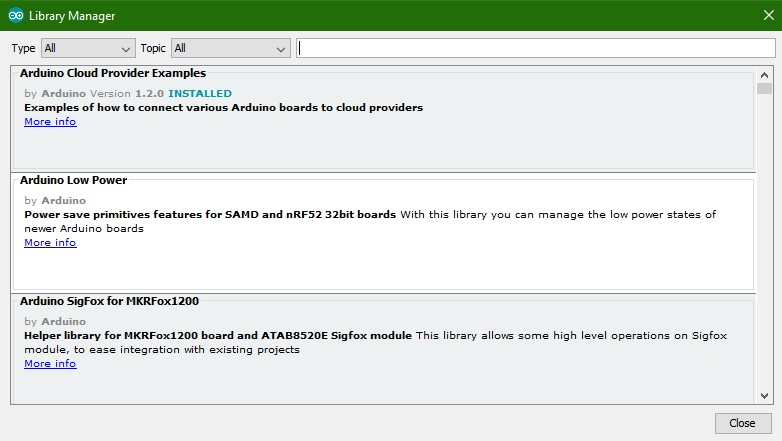Viewport: 782px width, 441px height.
Task: Click the Close button at the bottom
Action: [x=742, y=423]
